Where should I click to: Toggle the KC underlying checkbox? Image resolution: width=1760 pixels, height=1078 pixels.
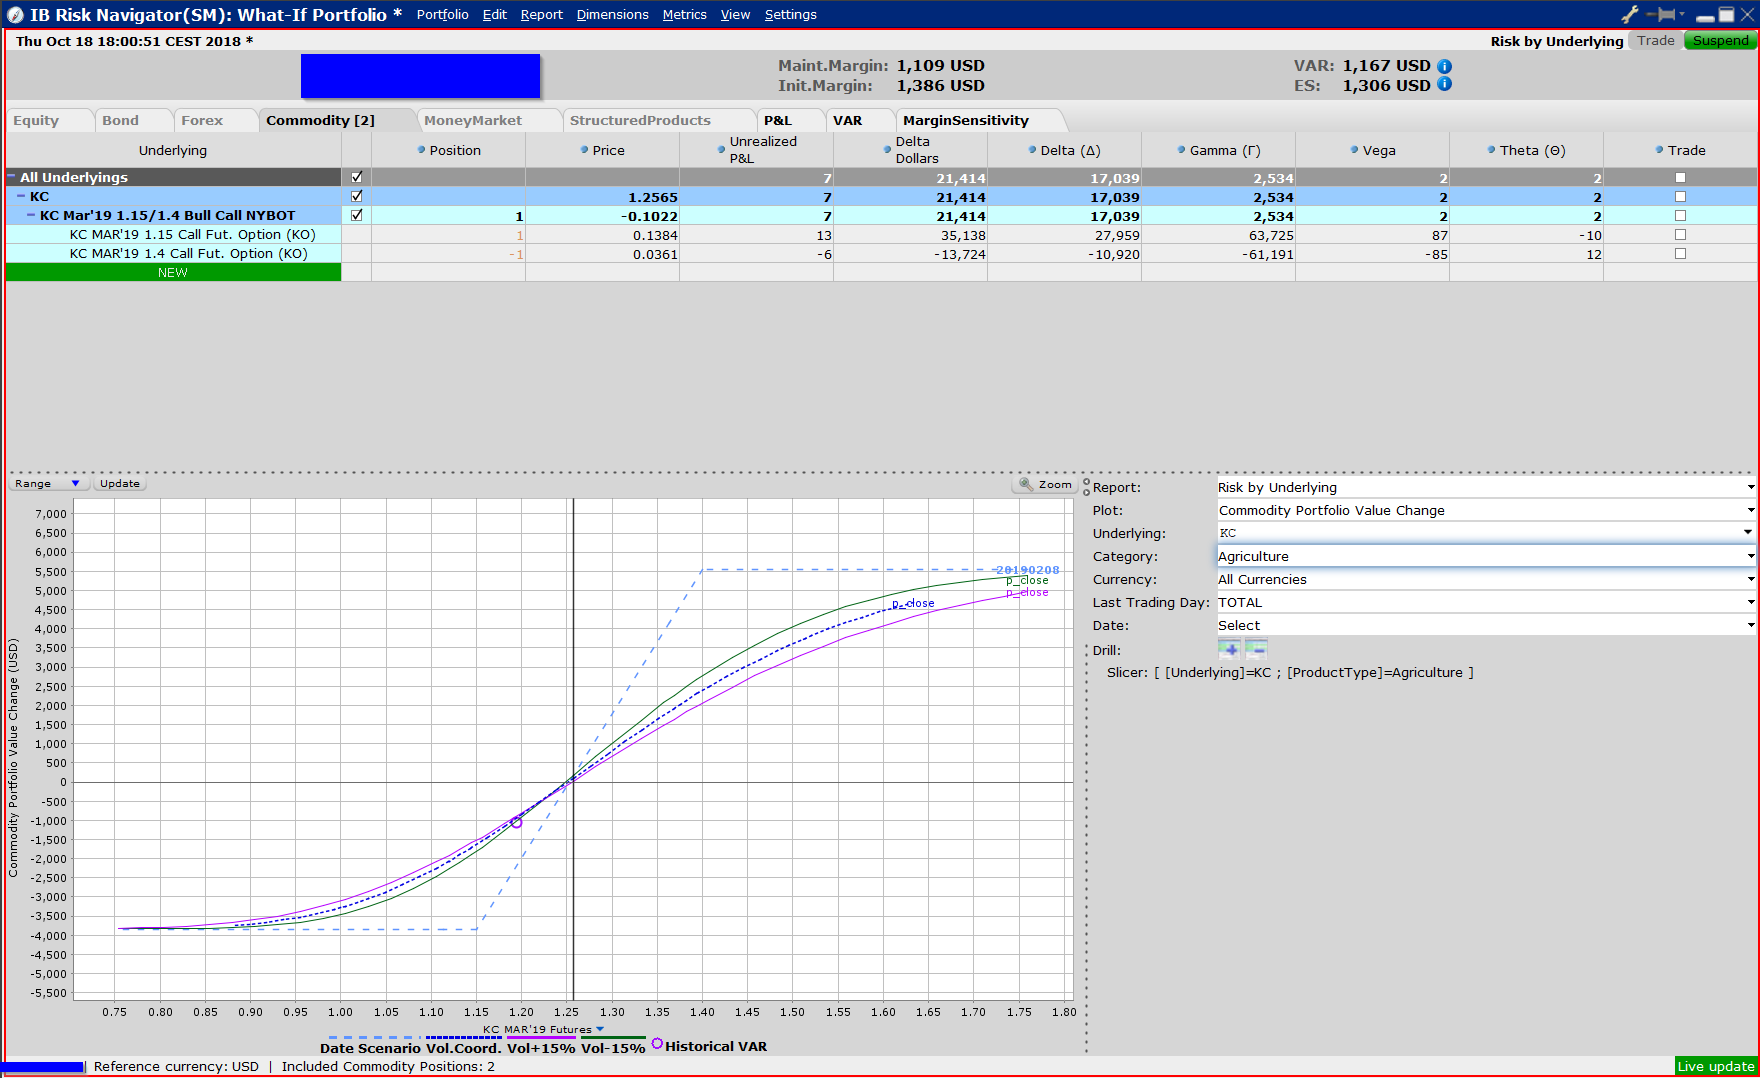357,196
